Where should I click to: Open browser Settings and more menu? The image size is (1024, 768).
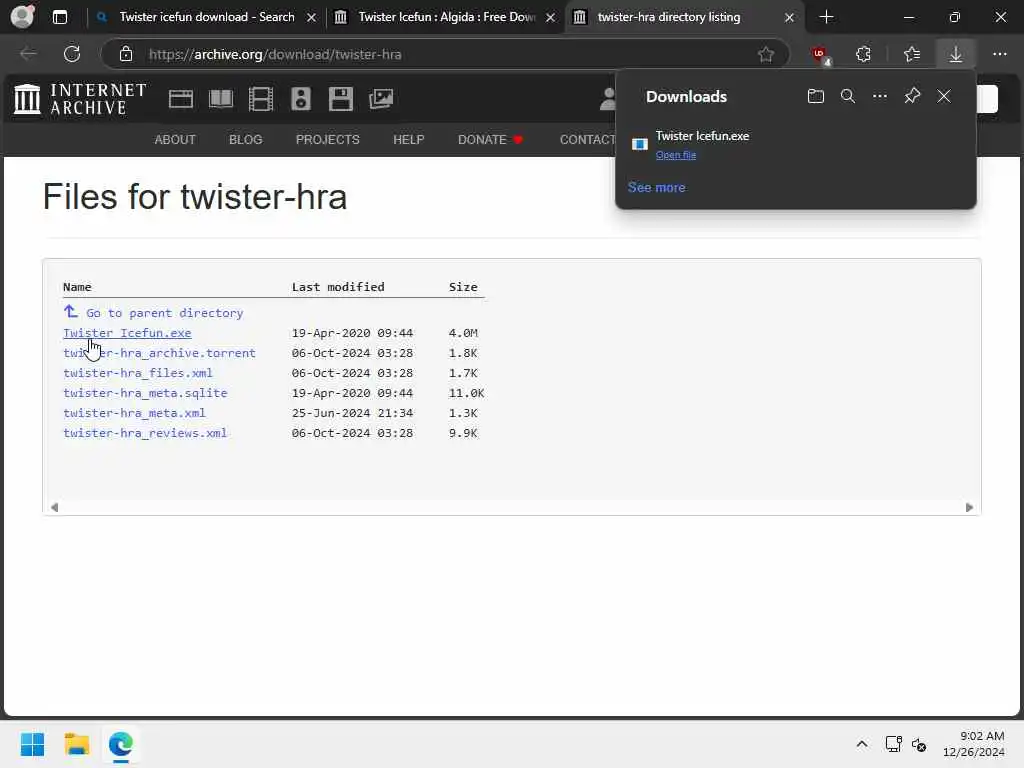click(999, 54)
